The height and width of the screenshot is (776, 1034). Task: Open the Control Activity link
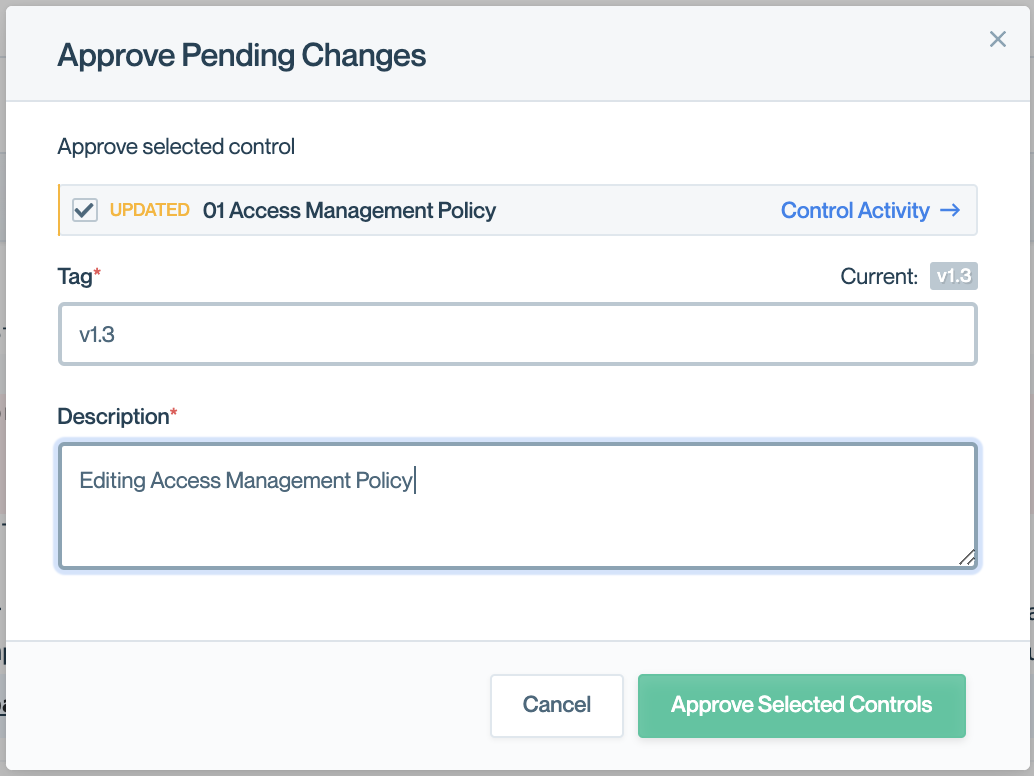855,210
